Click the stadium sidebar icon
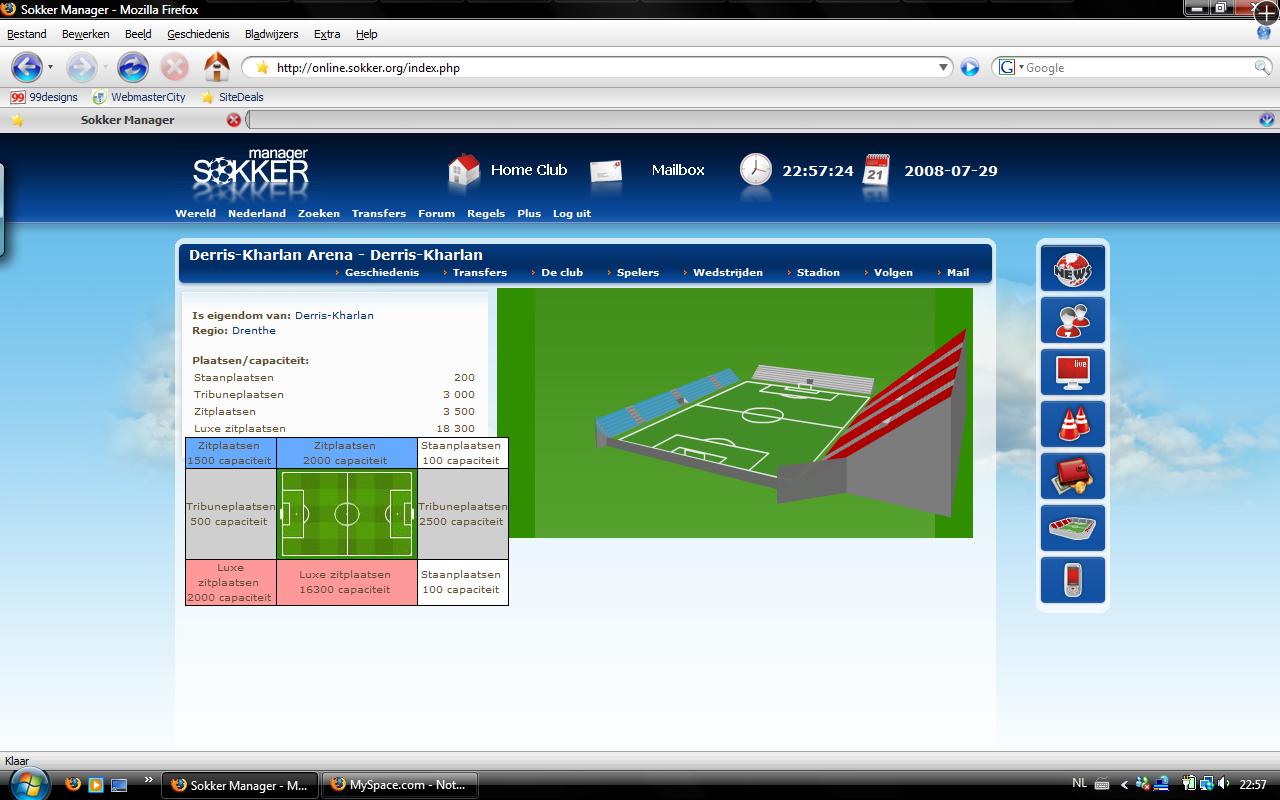This screenshot has height=800, width=1280. pyautogui.click(x=1072, y=528)
